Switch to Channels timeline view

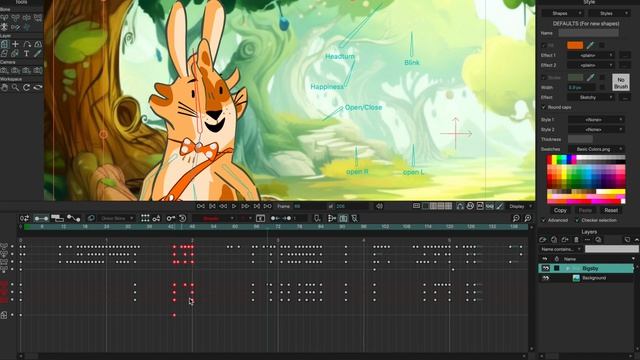coord(41,218)
